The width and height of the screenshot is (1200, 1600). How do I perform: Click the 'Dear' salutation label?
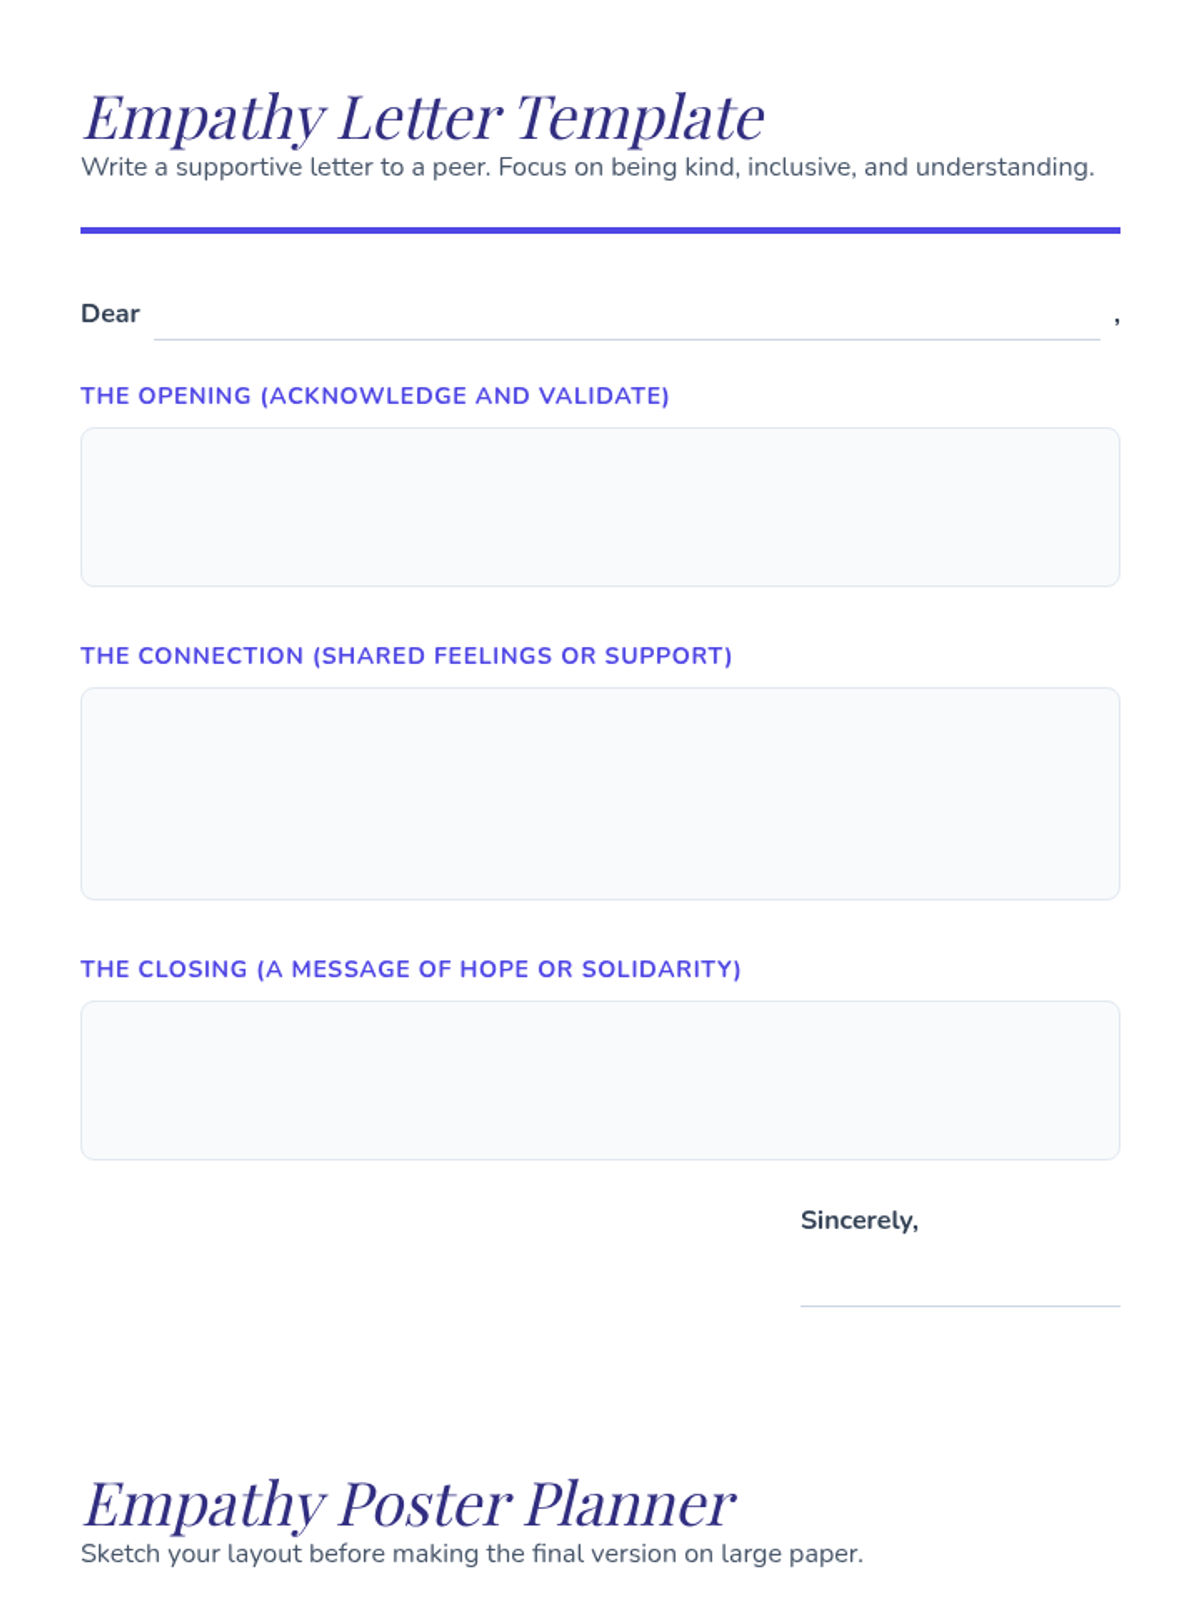[110, 314]
